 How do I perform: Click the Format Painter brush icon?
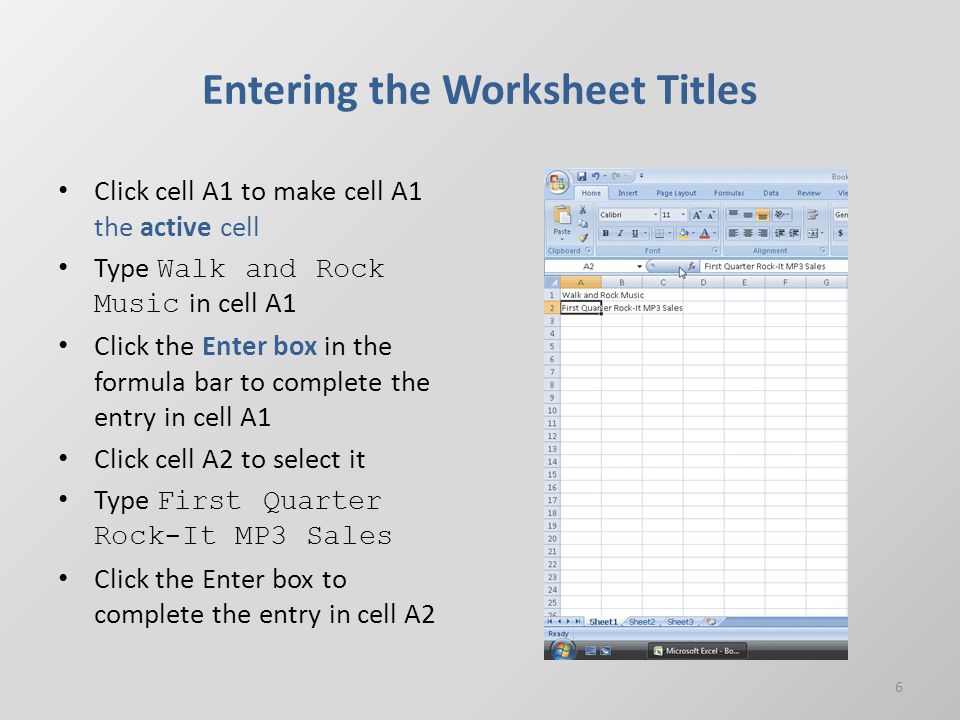point(583,238)
